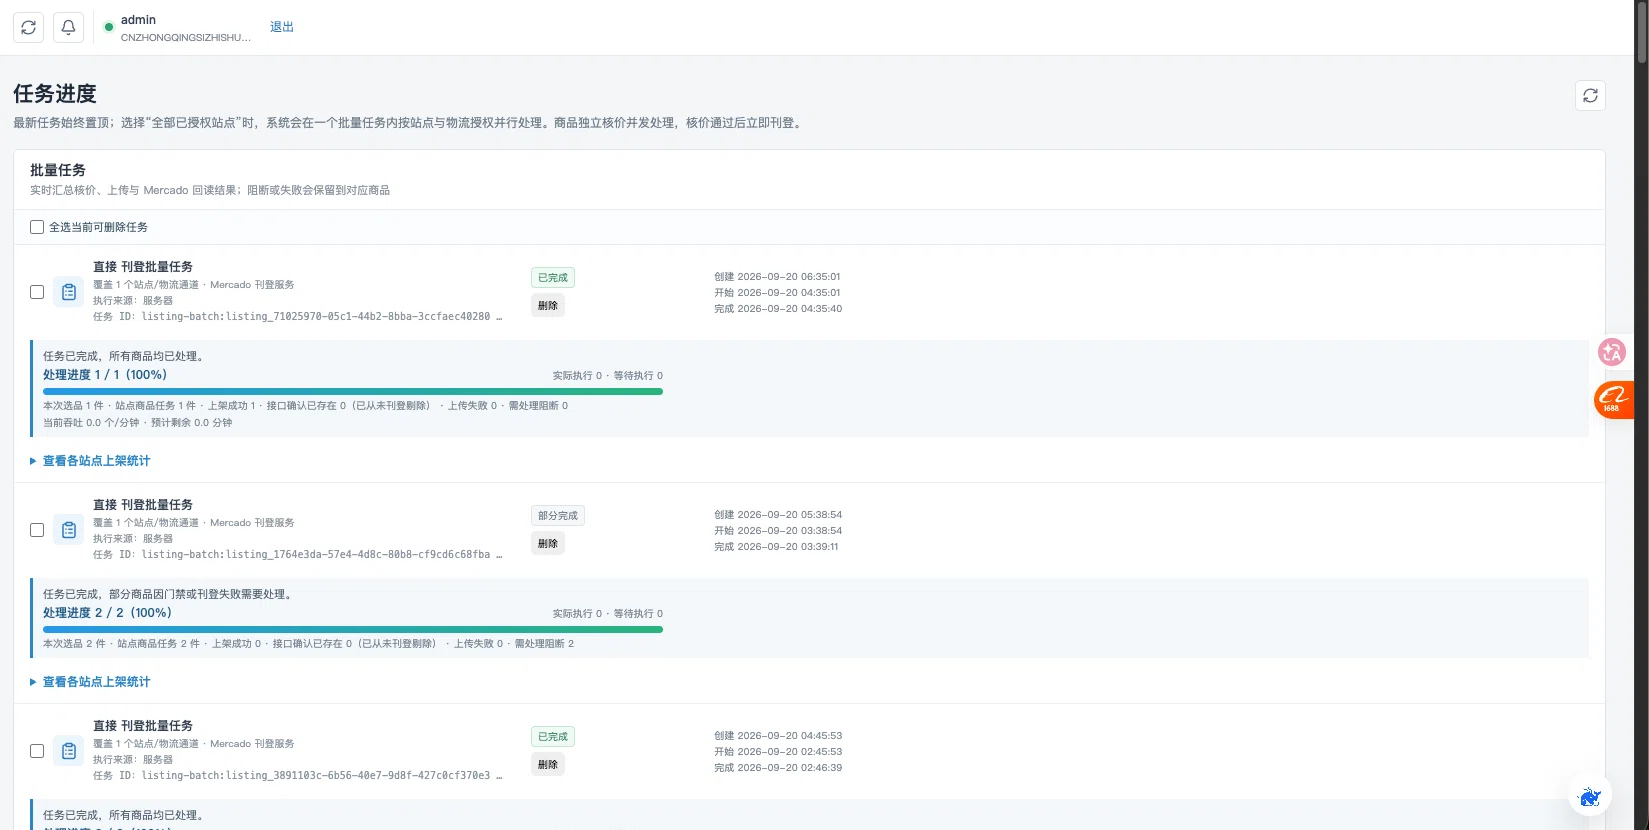Click the task ID starting listing_3891103c
1649x830 pixels.
(298, 775)
